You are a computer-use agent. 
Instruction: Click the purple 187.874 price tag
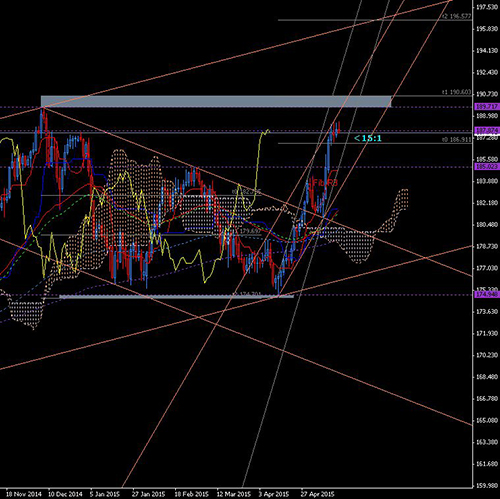487,130
